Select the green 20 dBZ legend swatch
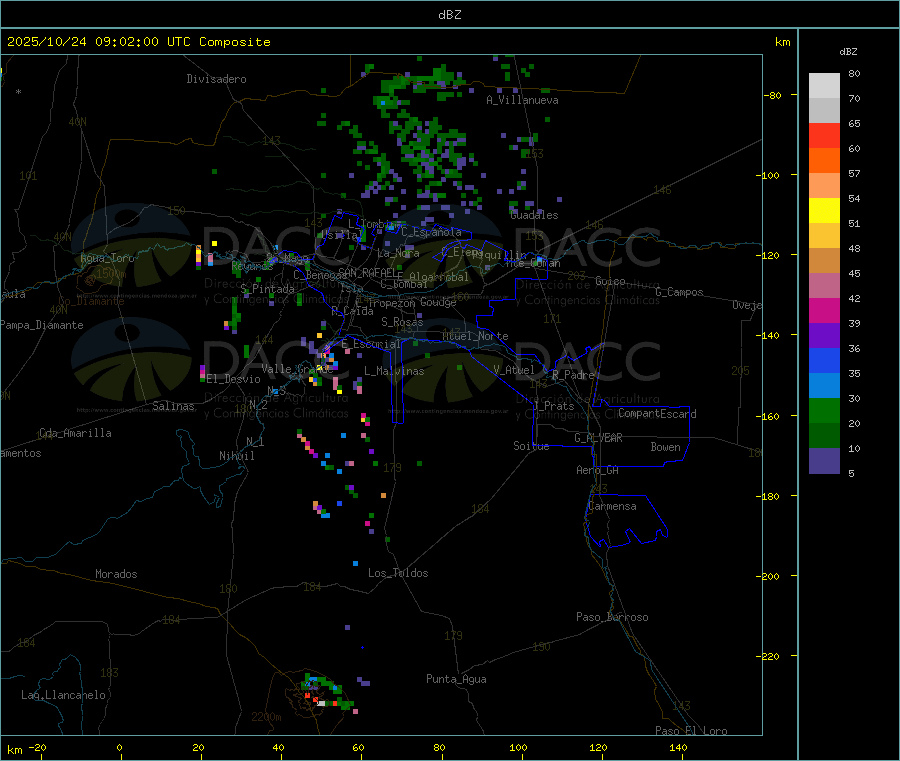 point(824,410)
